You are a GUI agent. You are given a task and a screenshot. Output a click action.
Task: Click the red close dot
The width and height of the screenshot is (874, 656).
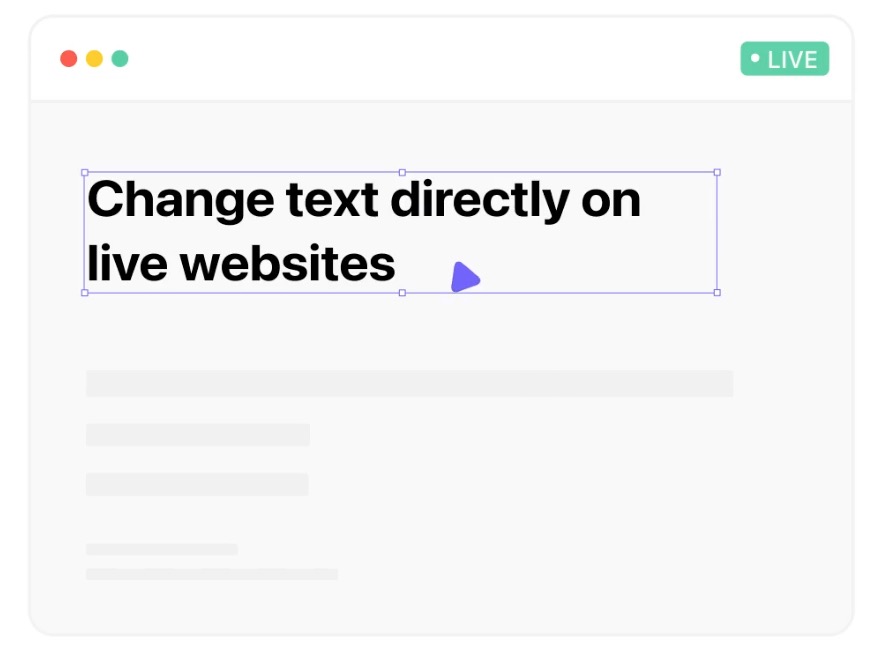[69, 58]
